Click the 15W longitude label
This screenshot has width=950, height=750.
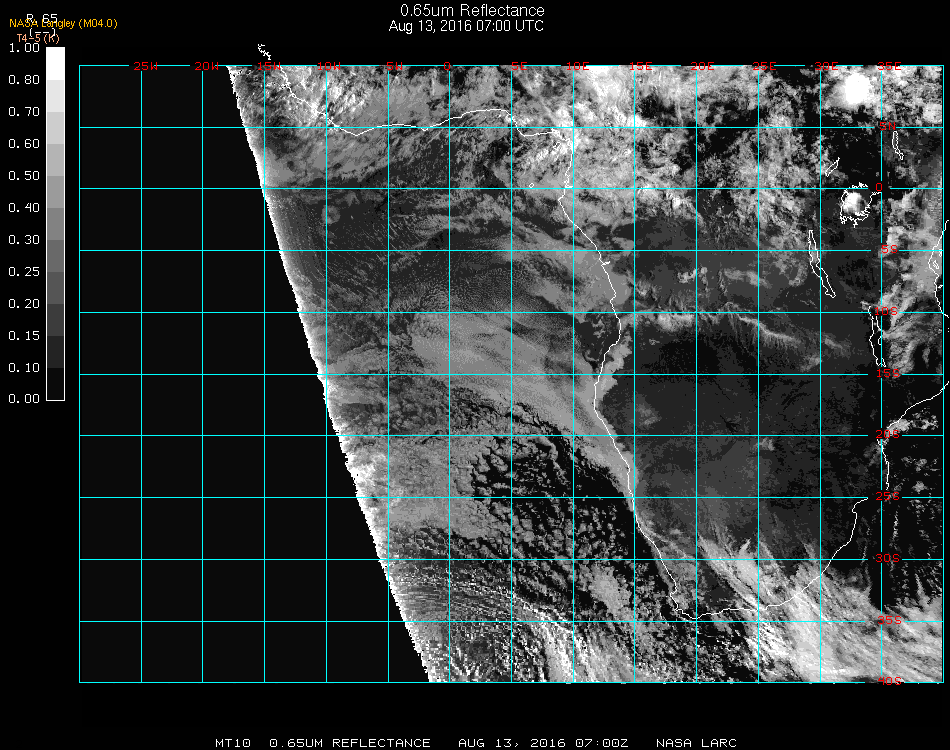(x=268, y=66)
